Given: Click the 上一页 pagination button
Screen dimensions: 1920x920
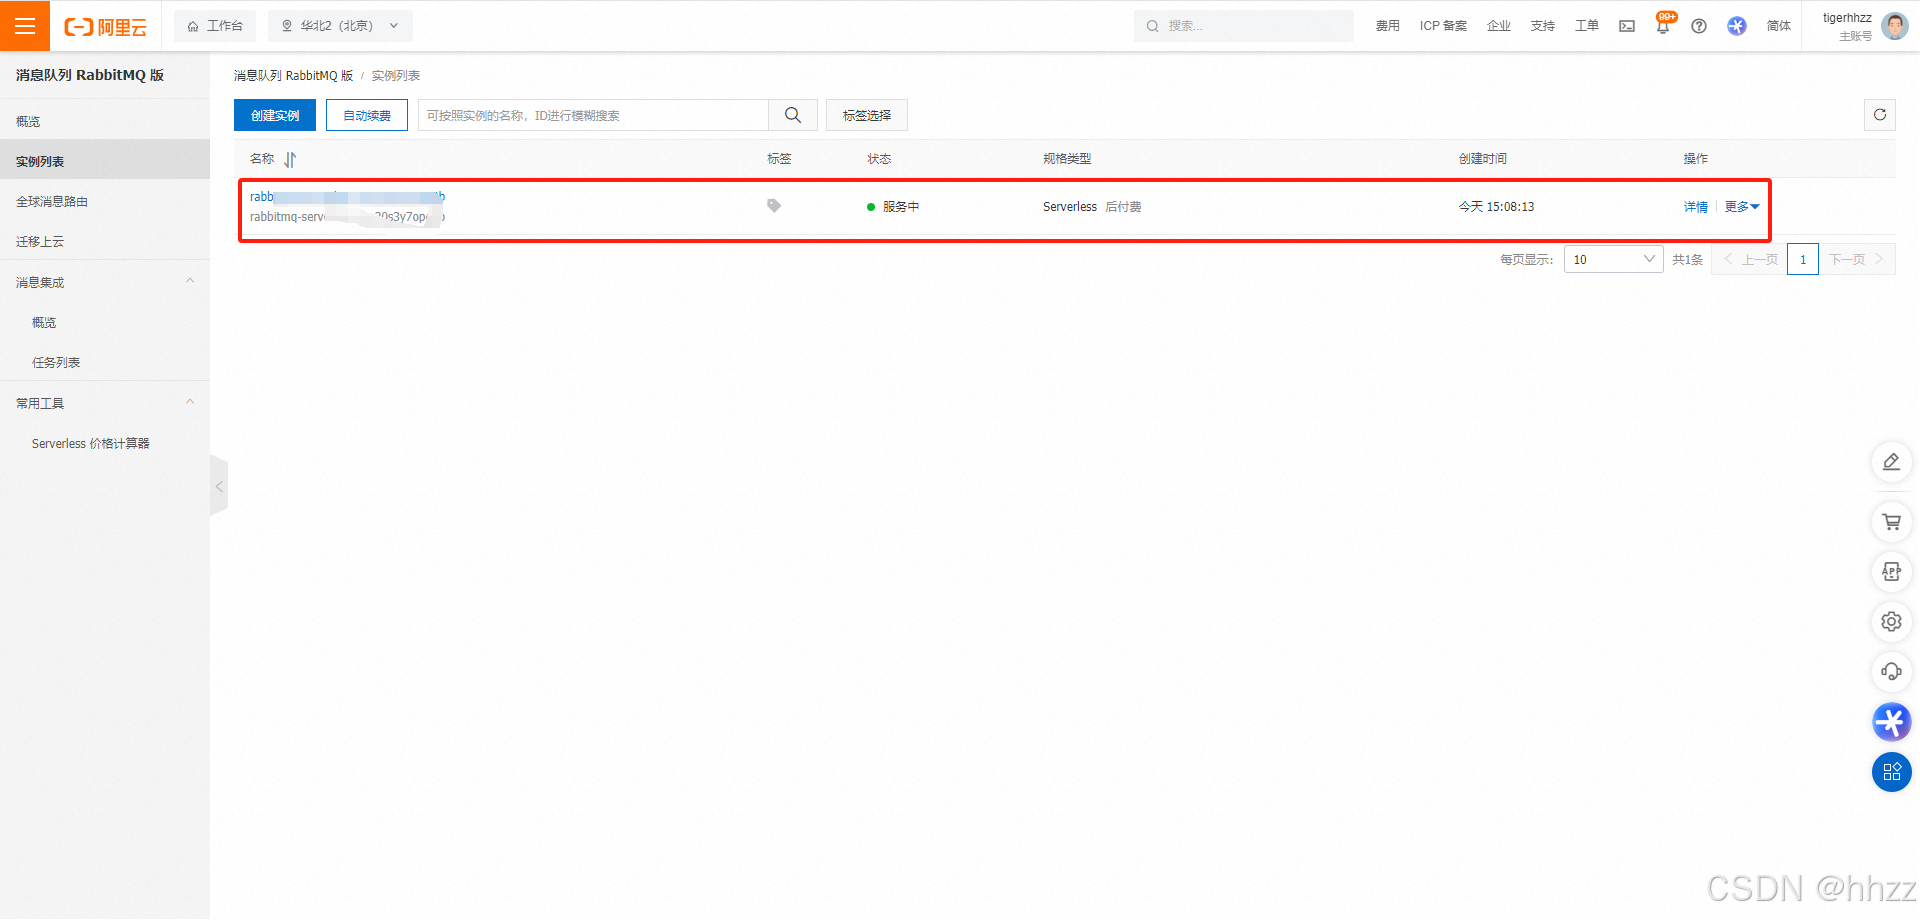Looking at the screenshot, I should point(1750,260).
